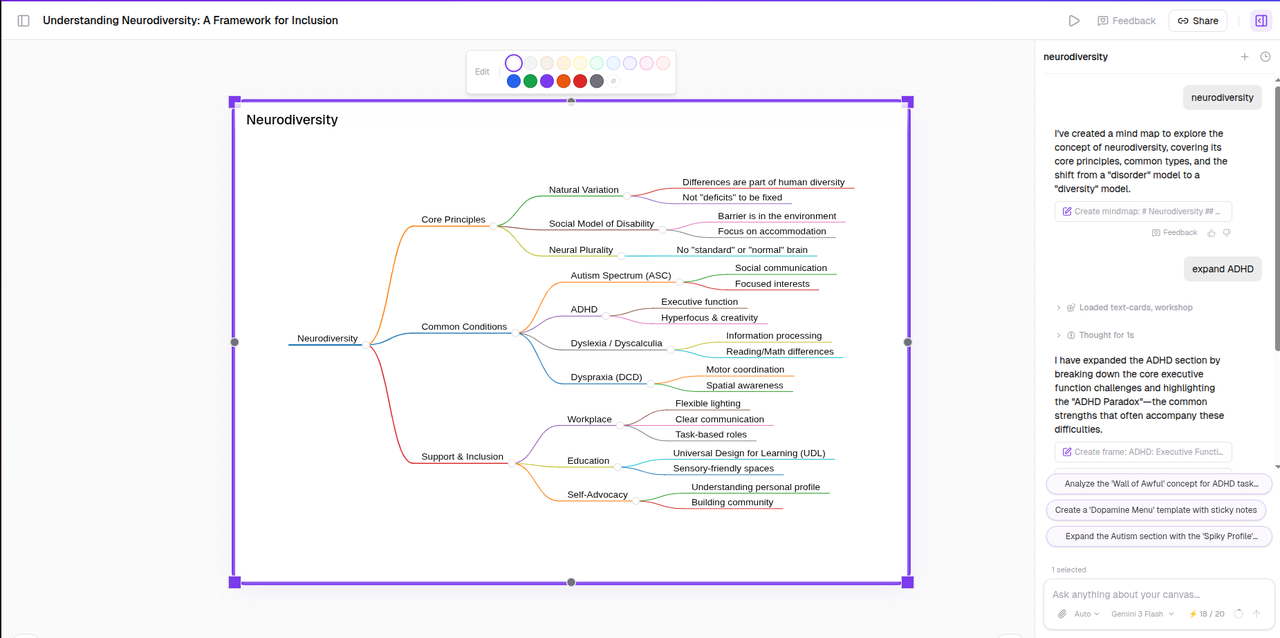Select "Hyperfocus & creativity" node

(709, 318)
